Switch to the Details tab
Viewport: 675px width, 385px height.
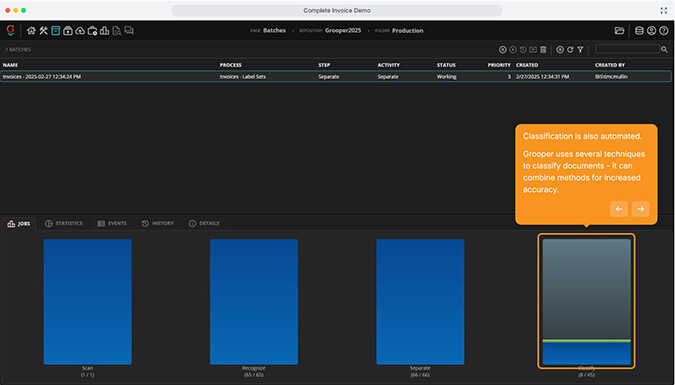click(x=204, y=224)
